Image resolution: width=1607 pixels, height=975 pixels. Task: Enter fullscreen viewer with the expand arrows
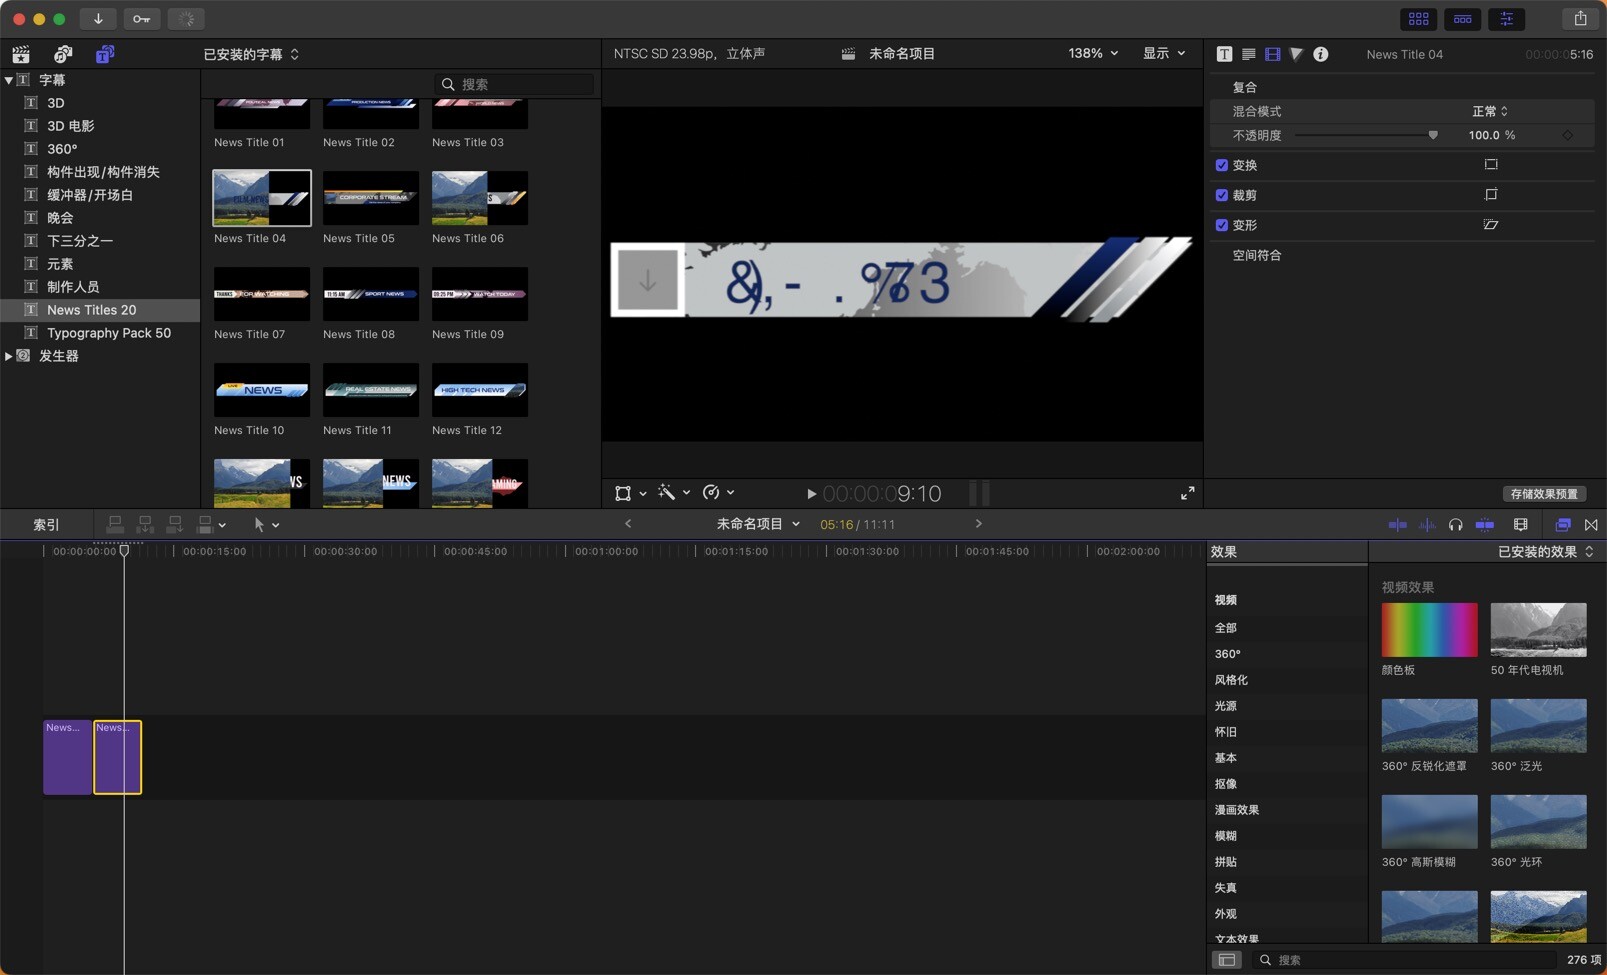pyautogui.click(x=1187, y=493)
